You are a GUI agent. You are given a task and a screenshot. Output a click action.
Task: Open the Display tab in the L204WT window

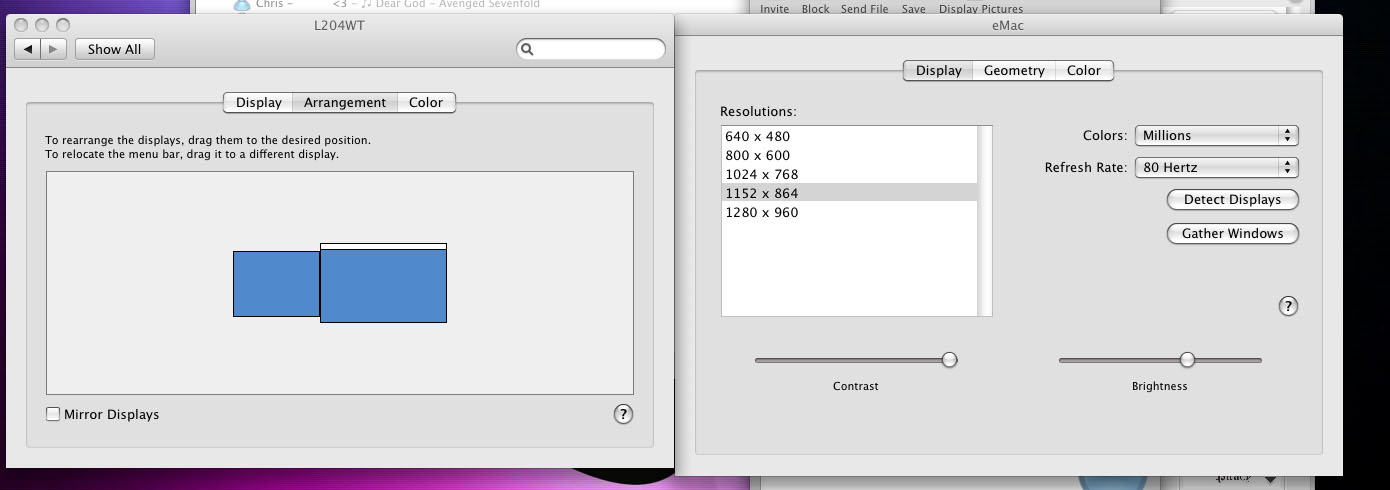259,102
